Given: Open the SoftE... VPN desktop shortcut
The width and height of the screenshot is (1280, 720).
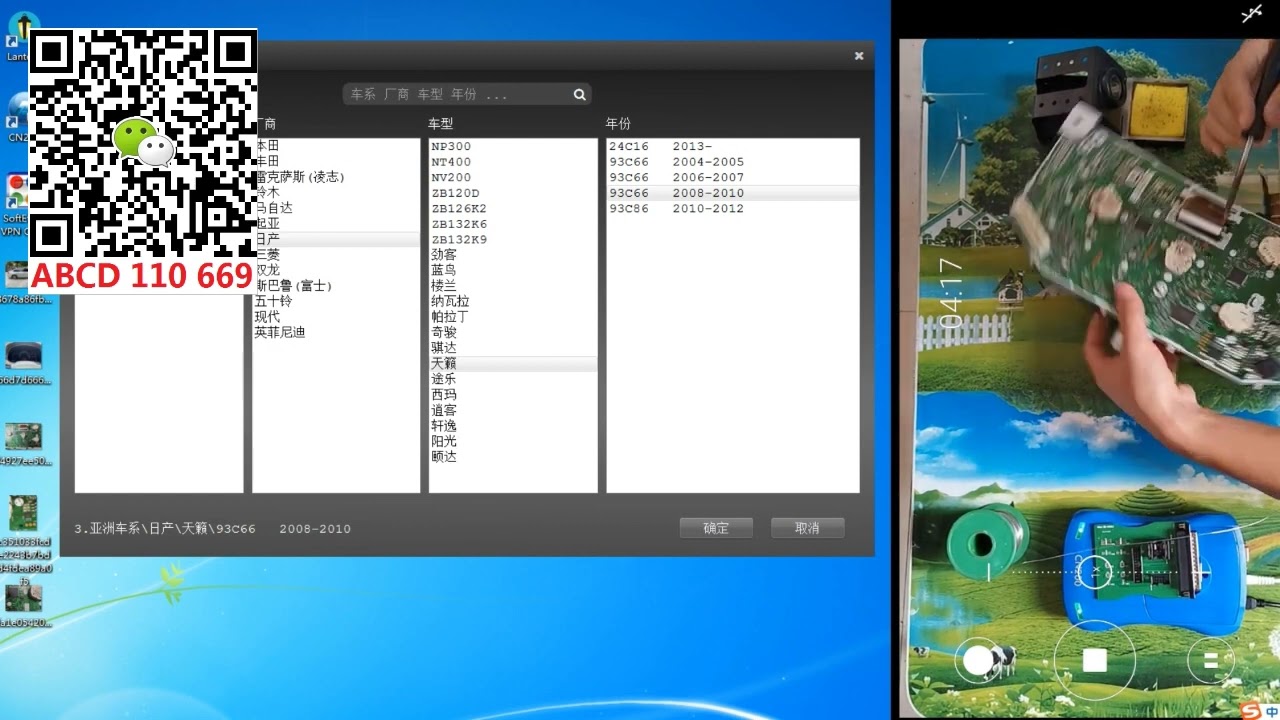Looking at the screenshot, I should (16, 205).
